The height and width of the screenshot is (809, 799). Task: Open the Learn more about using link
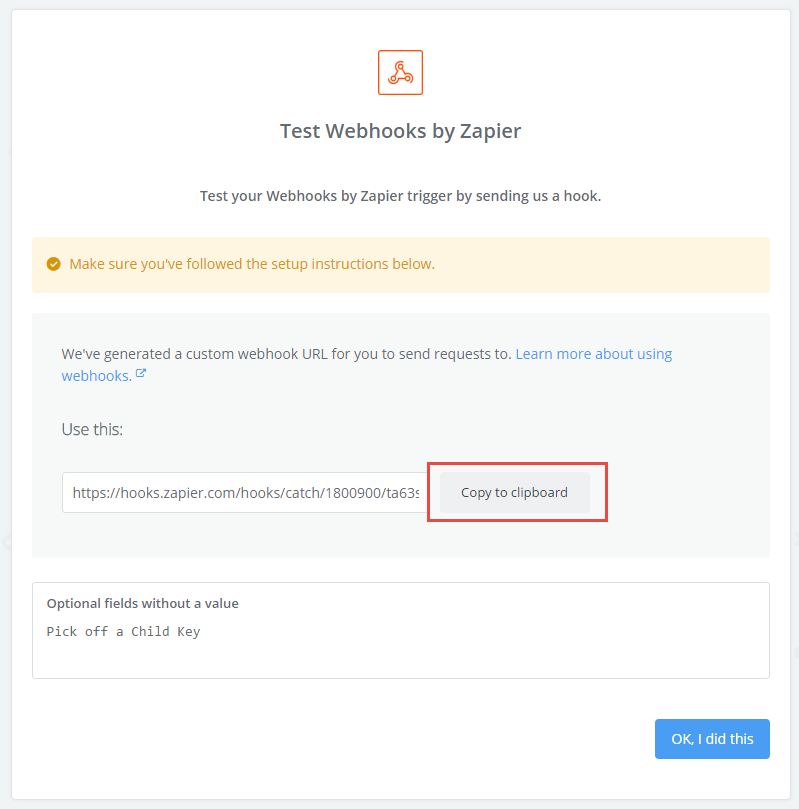594,354
